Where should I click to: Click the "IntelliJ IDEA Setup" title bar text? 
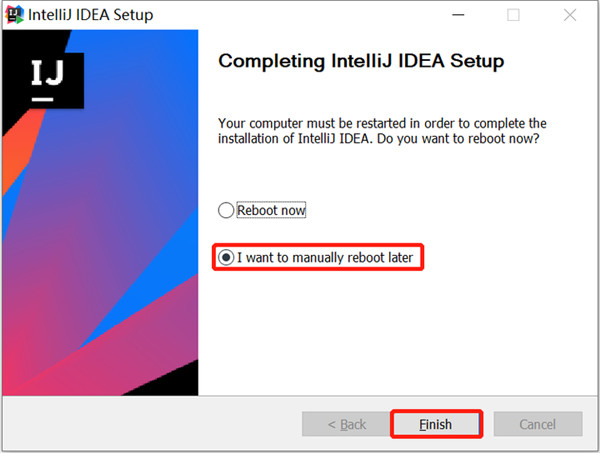93,15
